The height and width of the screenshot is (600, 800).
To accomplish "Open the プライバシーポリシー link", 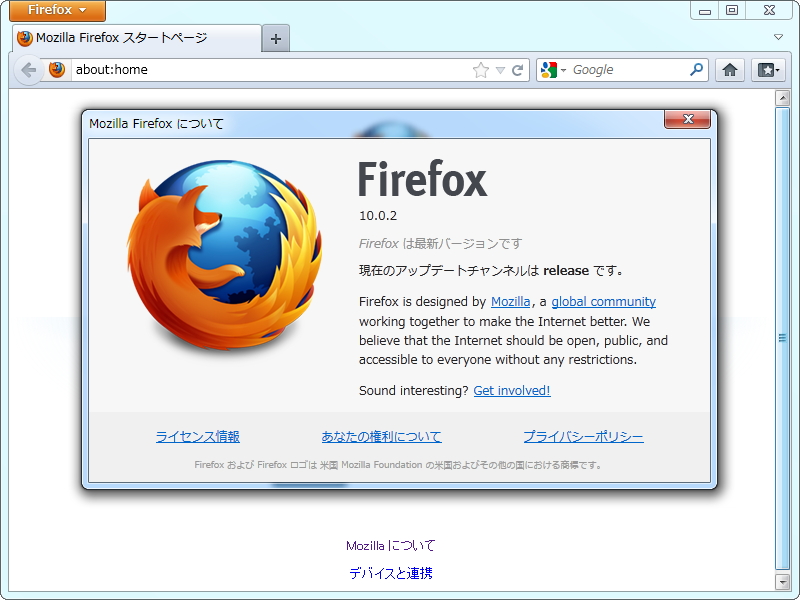I will pos(583,435).
